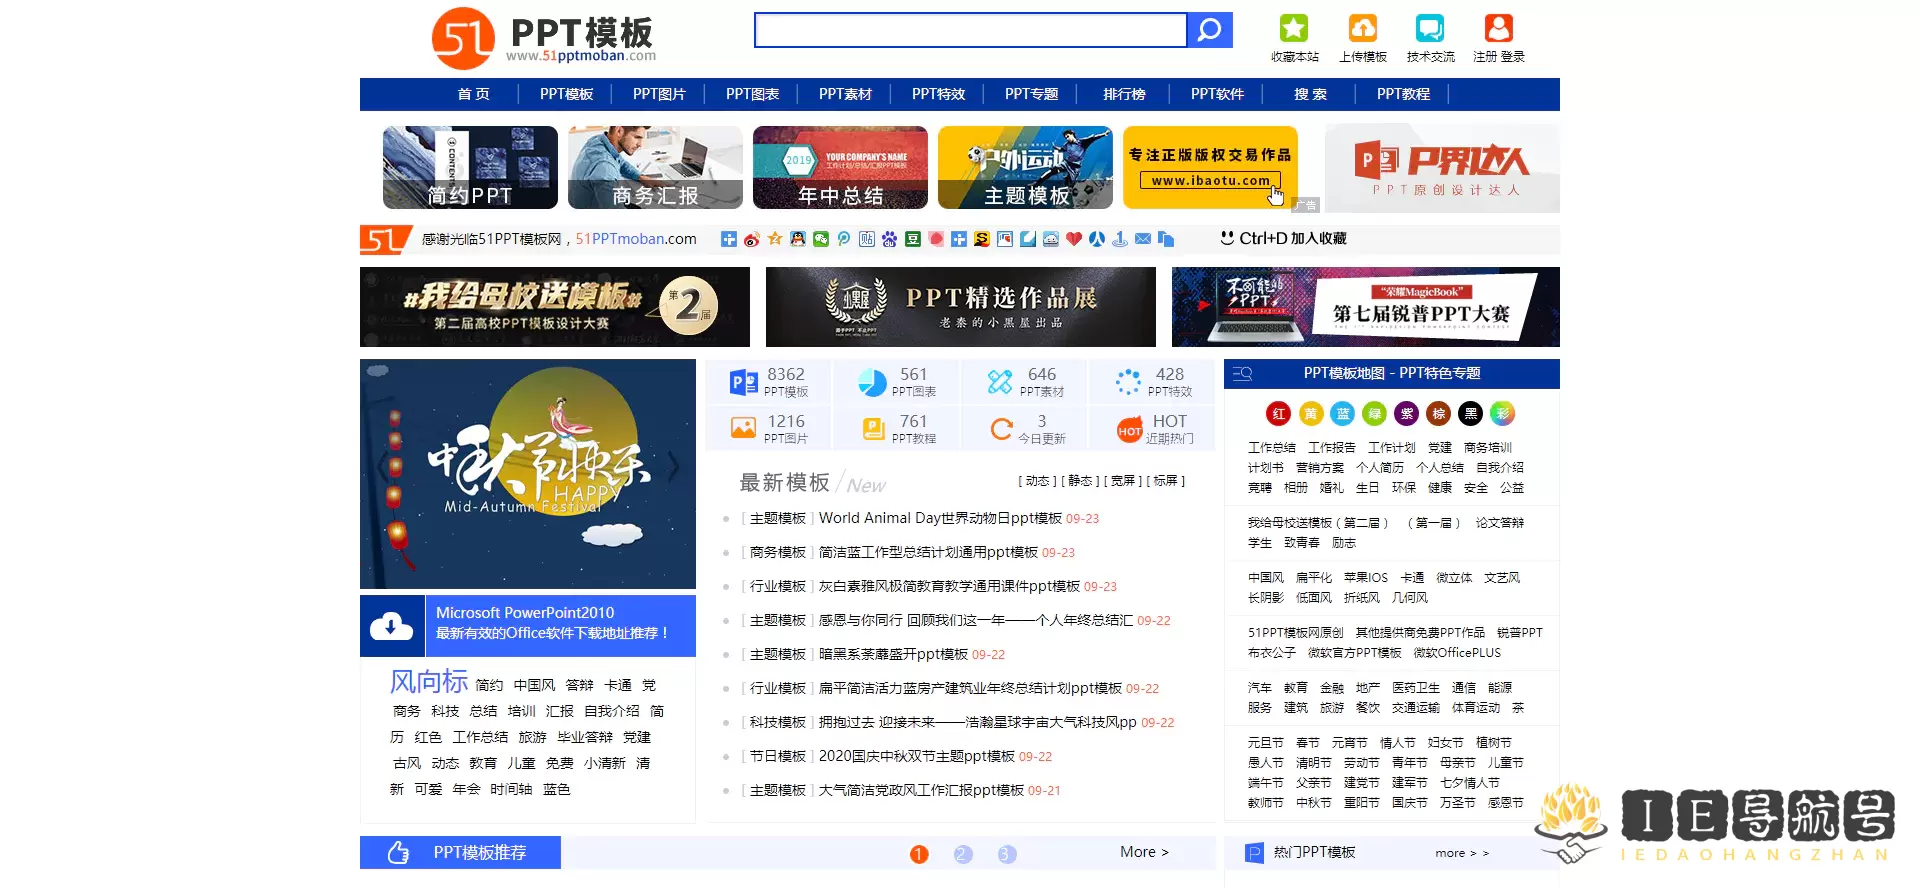This screenshot has width=1920, height=888.
Task: Open 今日更新 refresh icon
Action: pyautogui.click(x=1001, y=429)
